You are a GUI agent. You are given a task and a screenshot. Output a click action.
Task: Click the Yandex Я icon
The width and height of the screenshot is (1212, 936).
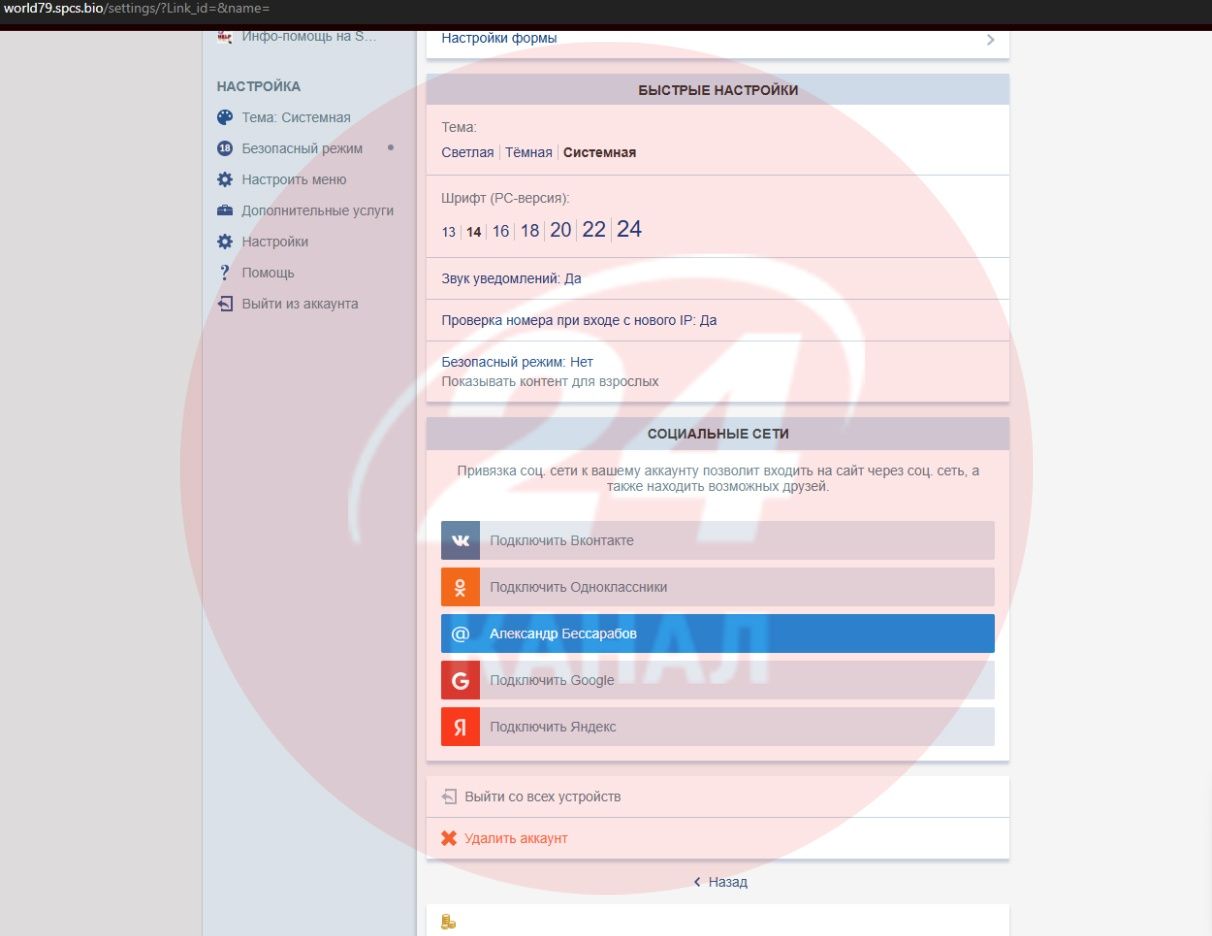[460, 727]
